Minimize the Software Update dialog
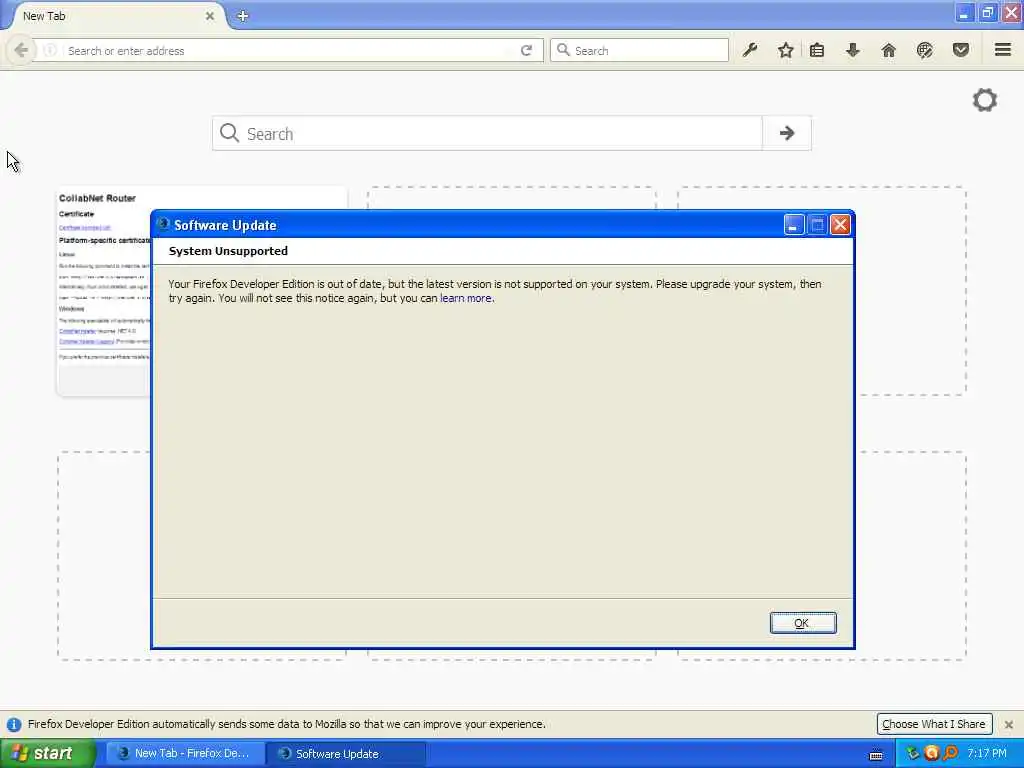The width and height of the screenshot is (1024, 768). point(793,225)
